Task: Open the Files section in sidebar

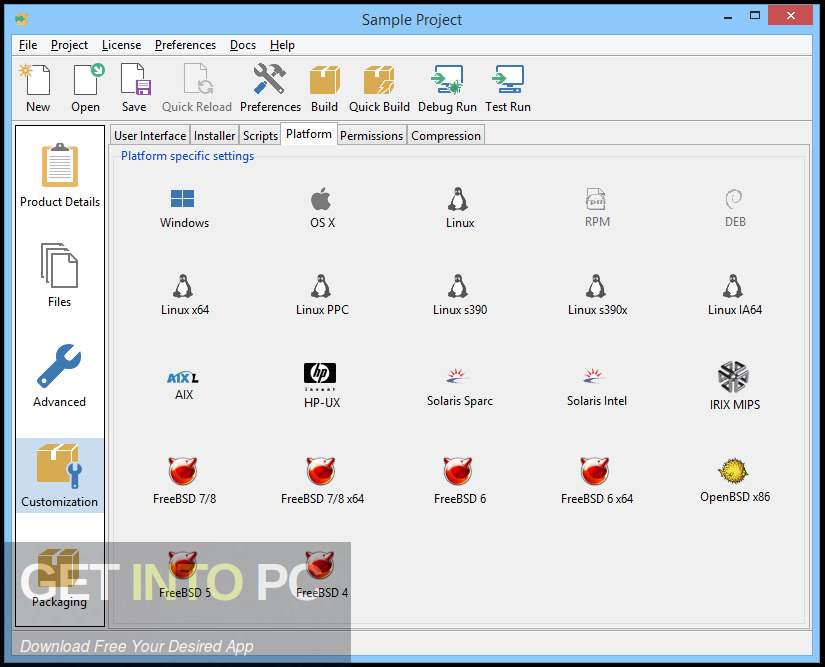Action: [x=59, y=276]
